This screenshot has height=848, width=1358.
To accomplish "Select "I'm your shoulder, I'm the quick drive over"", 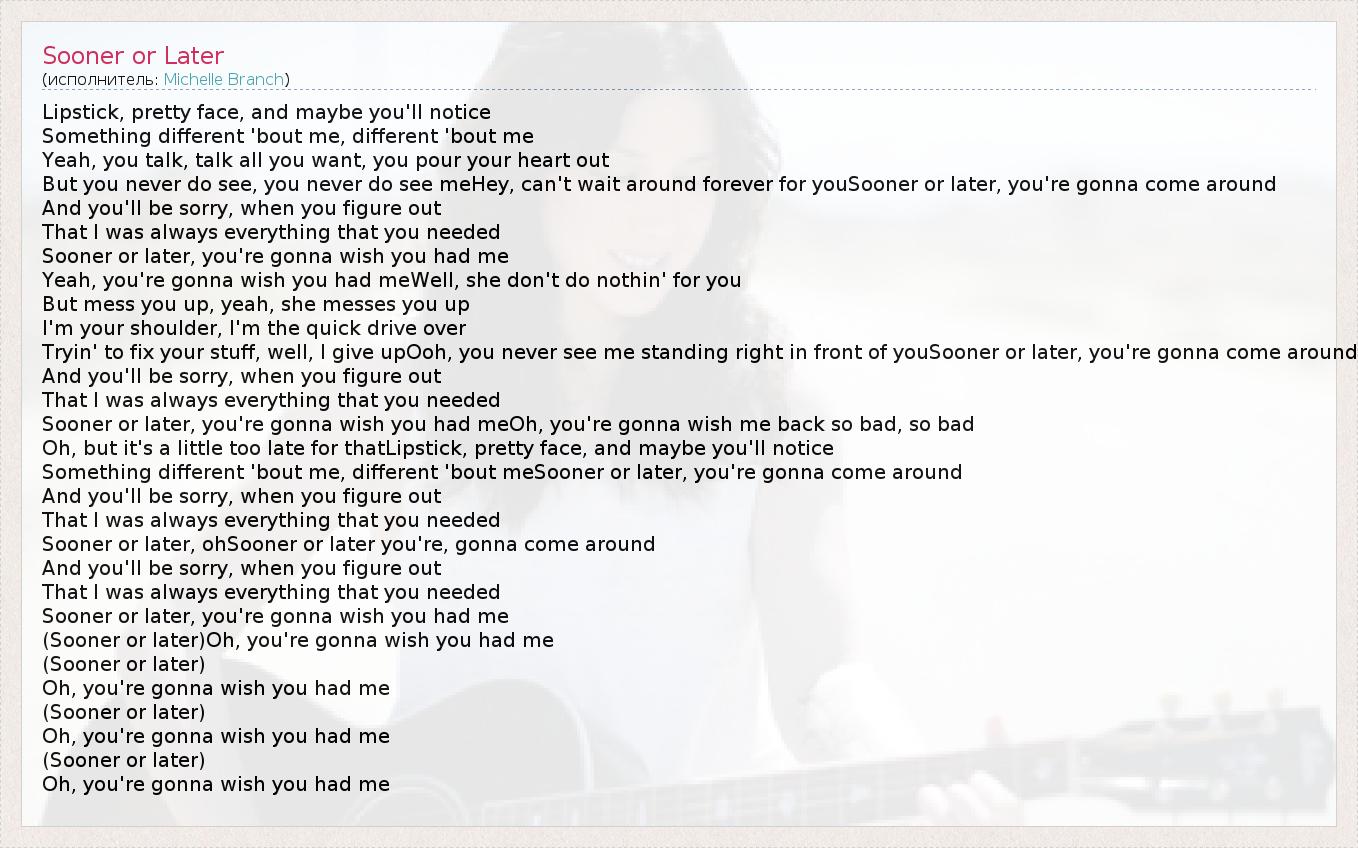I will [x=254, y=328].
